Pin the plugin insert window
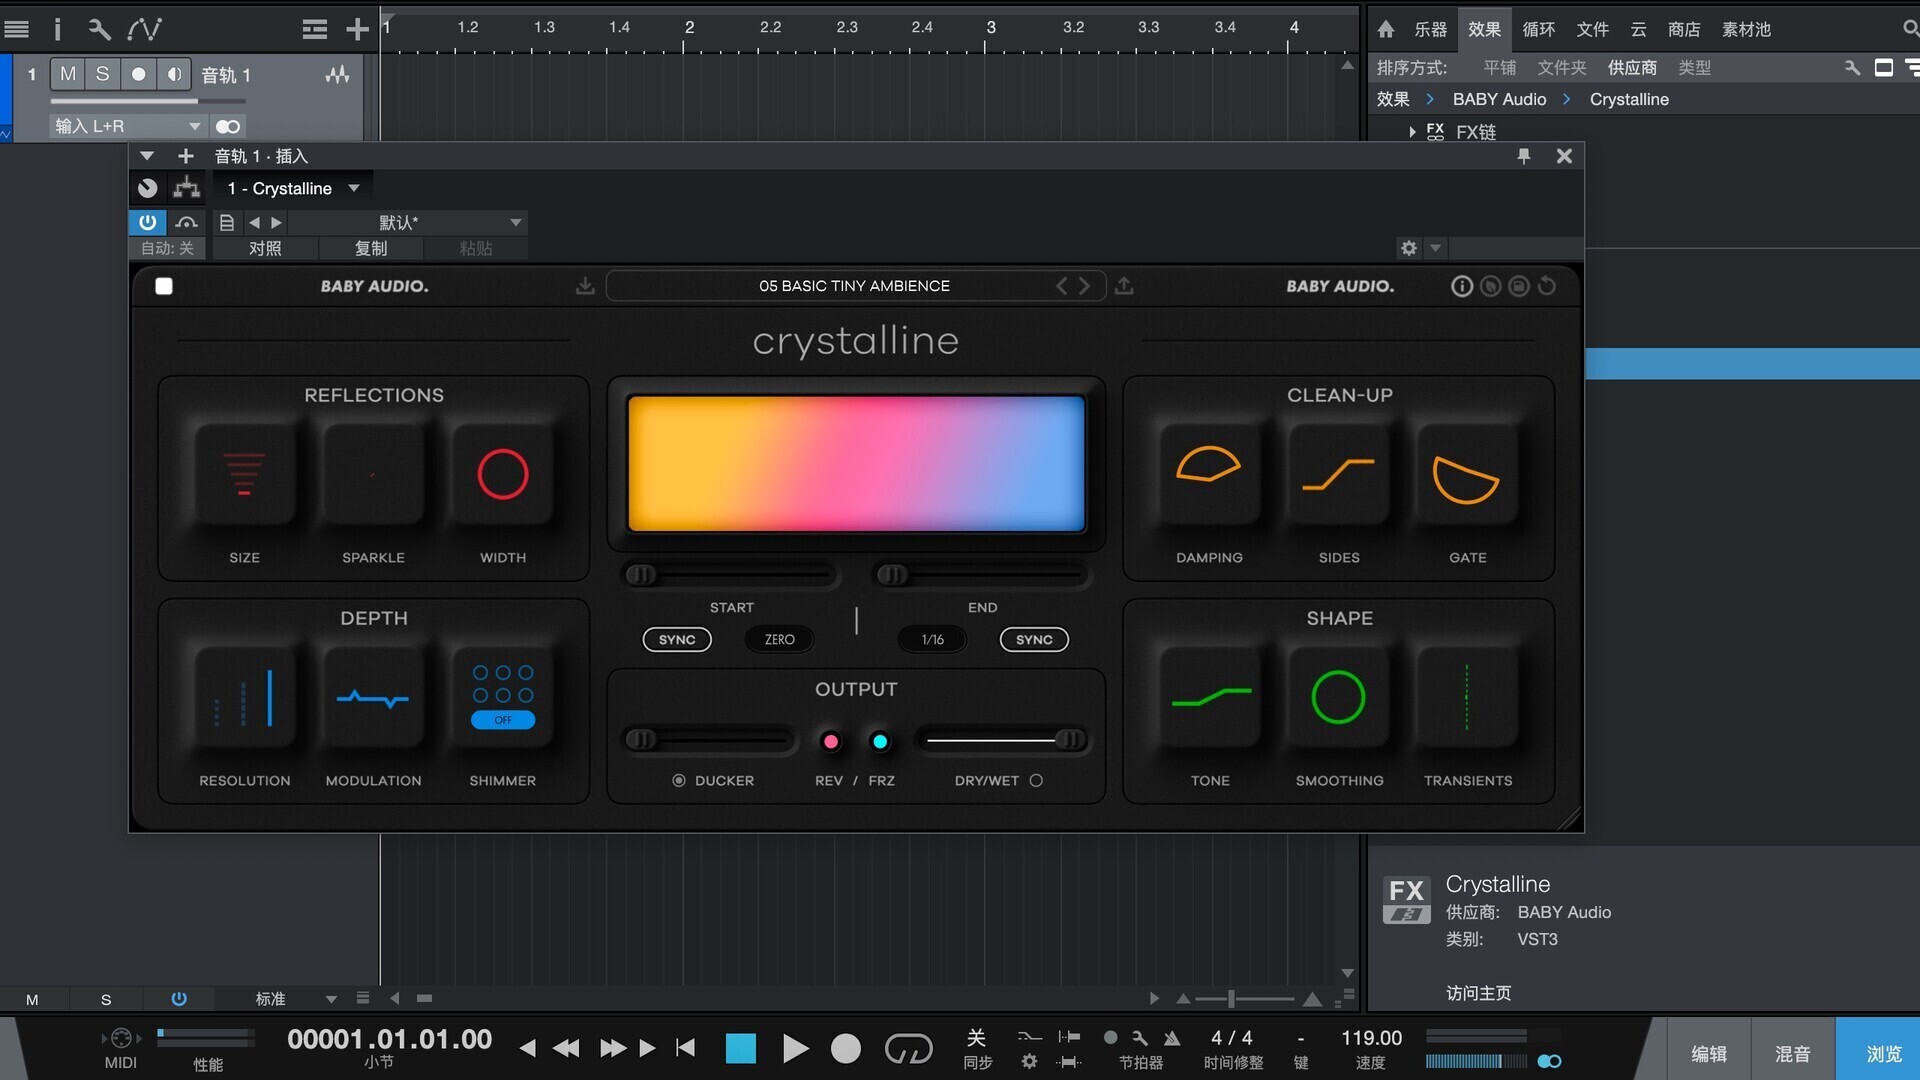The height and width of the screenshot is (1080, 1920). click(x=1524, y=156)
